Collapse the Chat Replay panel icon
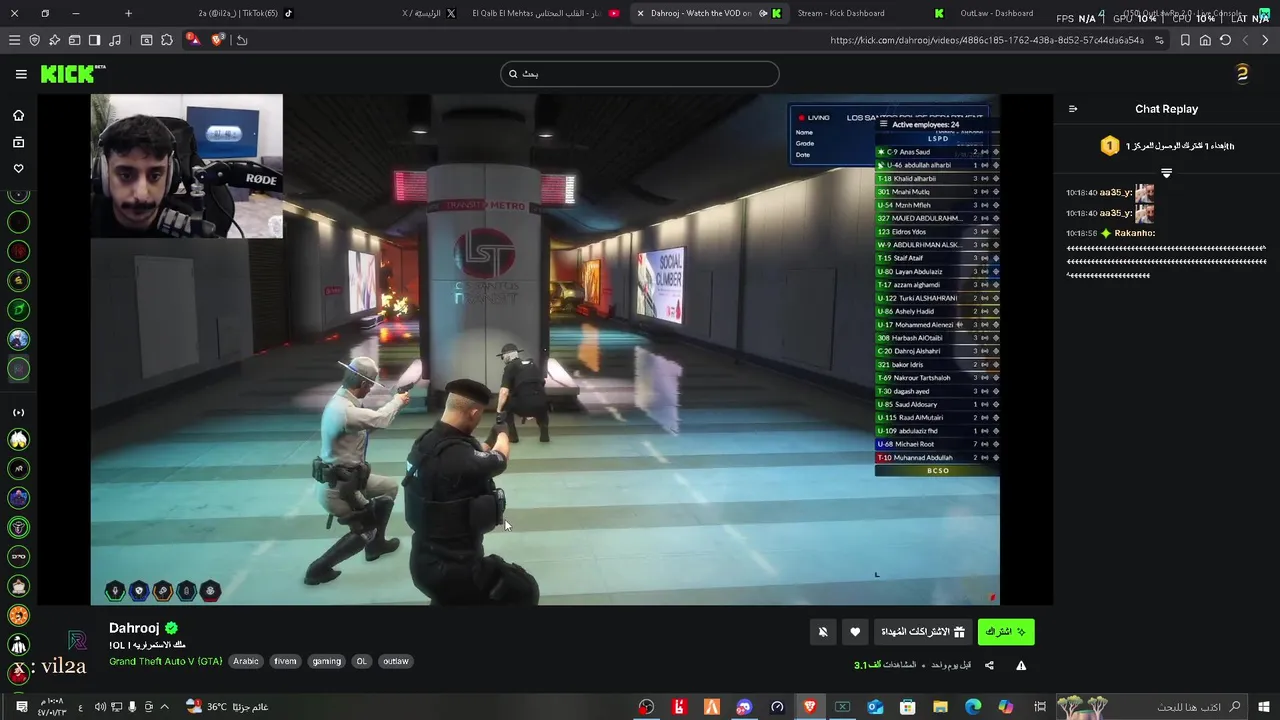Image resolution: width=1280 pixels, height=720 pixels. click(1073, 109)
